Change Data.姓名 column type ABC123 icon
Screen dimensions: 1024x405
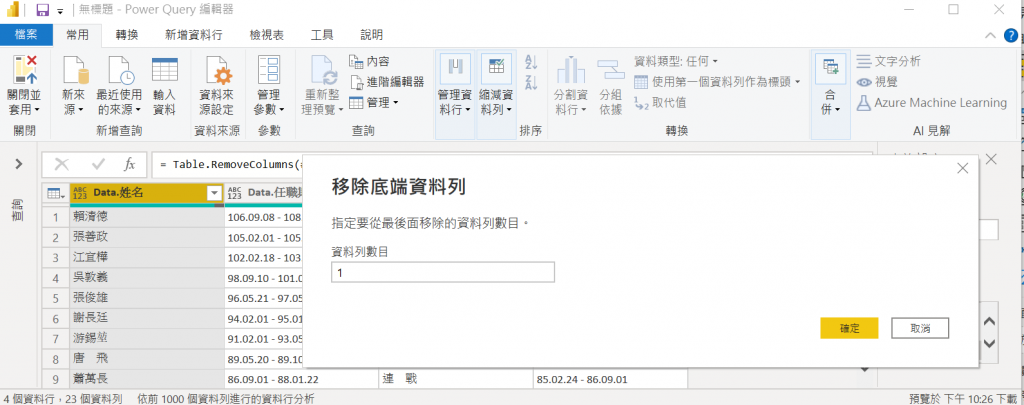coord(80,193)
